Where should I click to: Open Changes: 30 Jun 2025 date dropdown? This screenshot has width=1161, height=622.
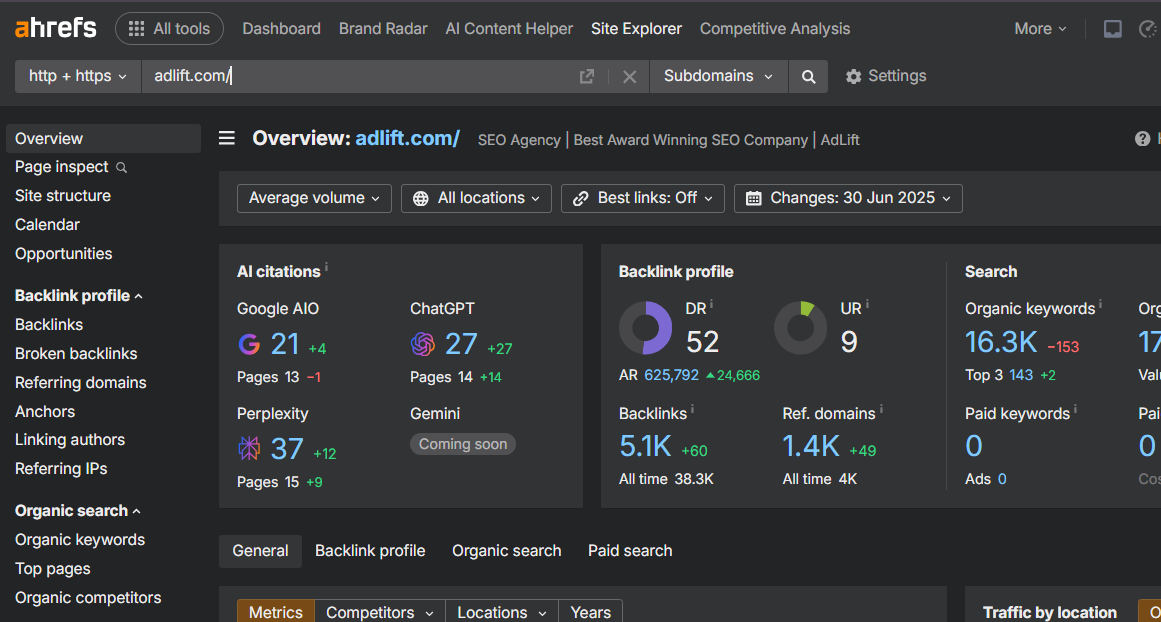(x=848, y=198)
